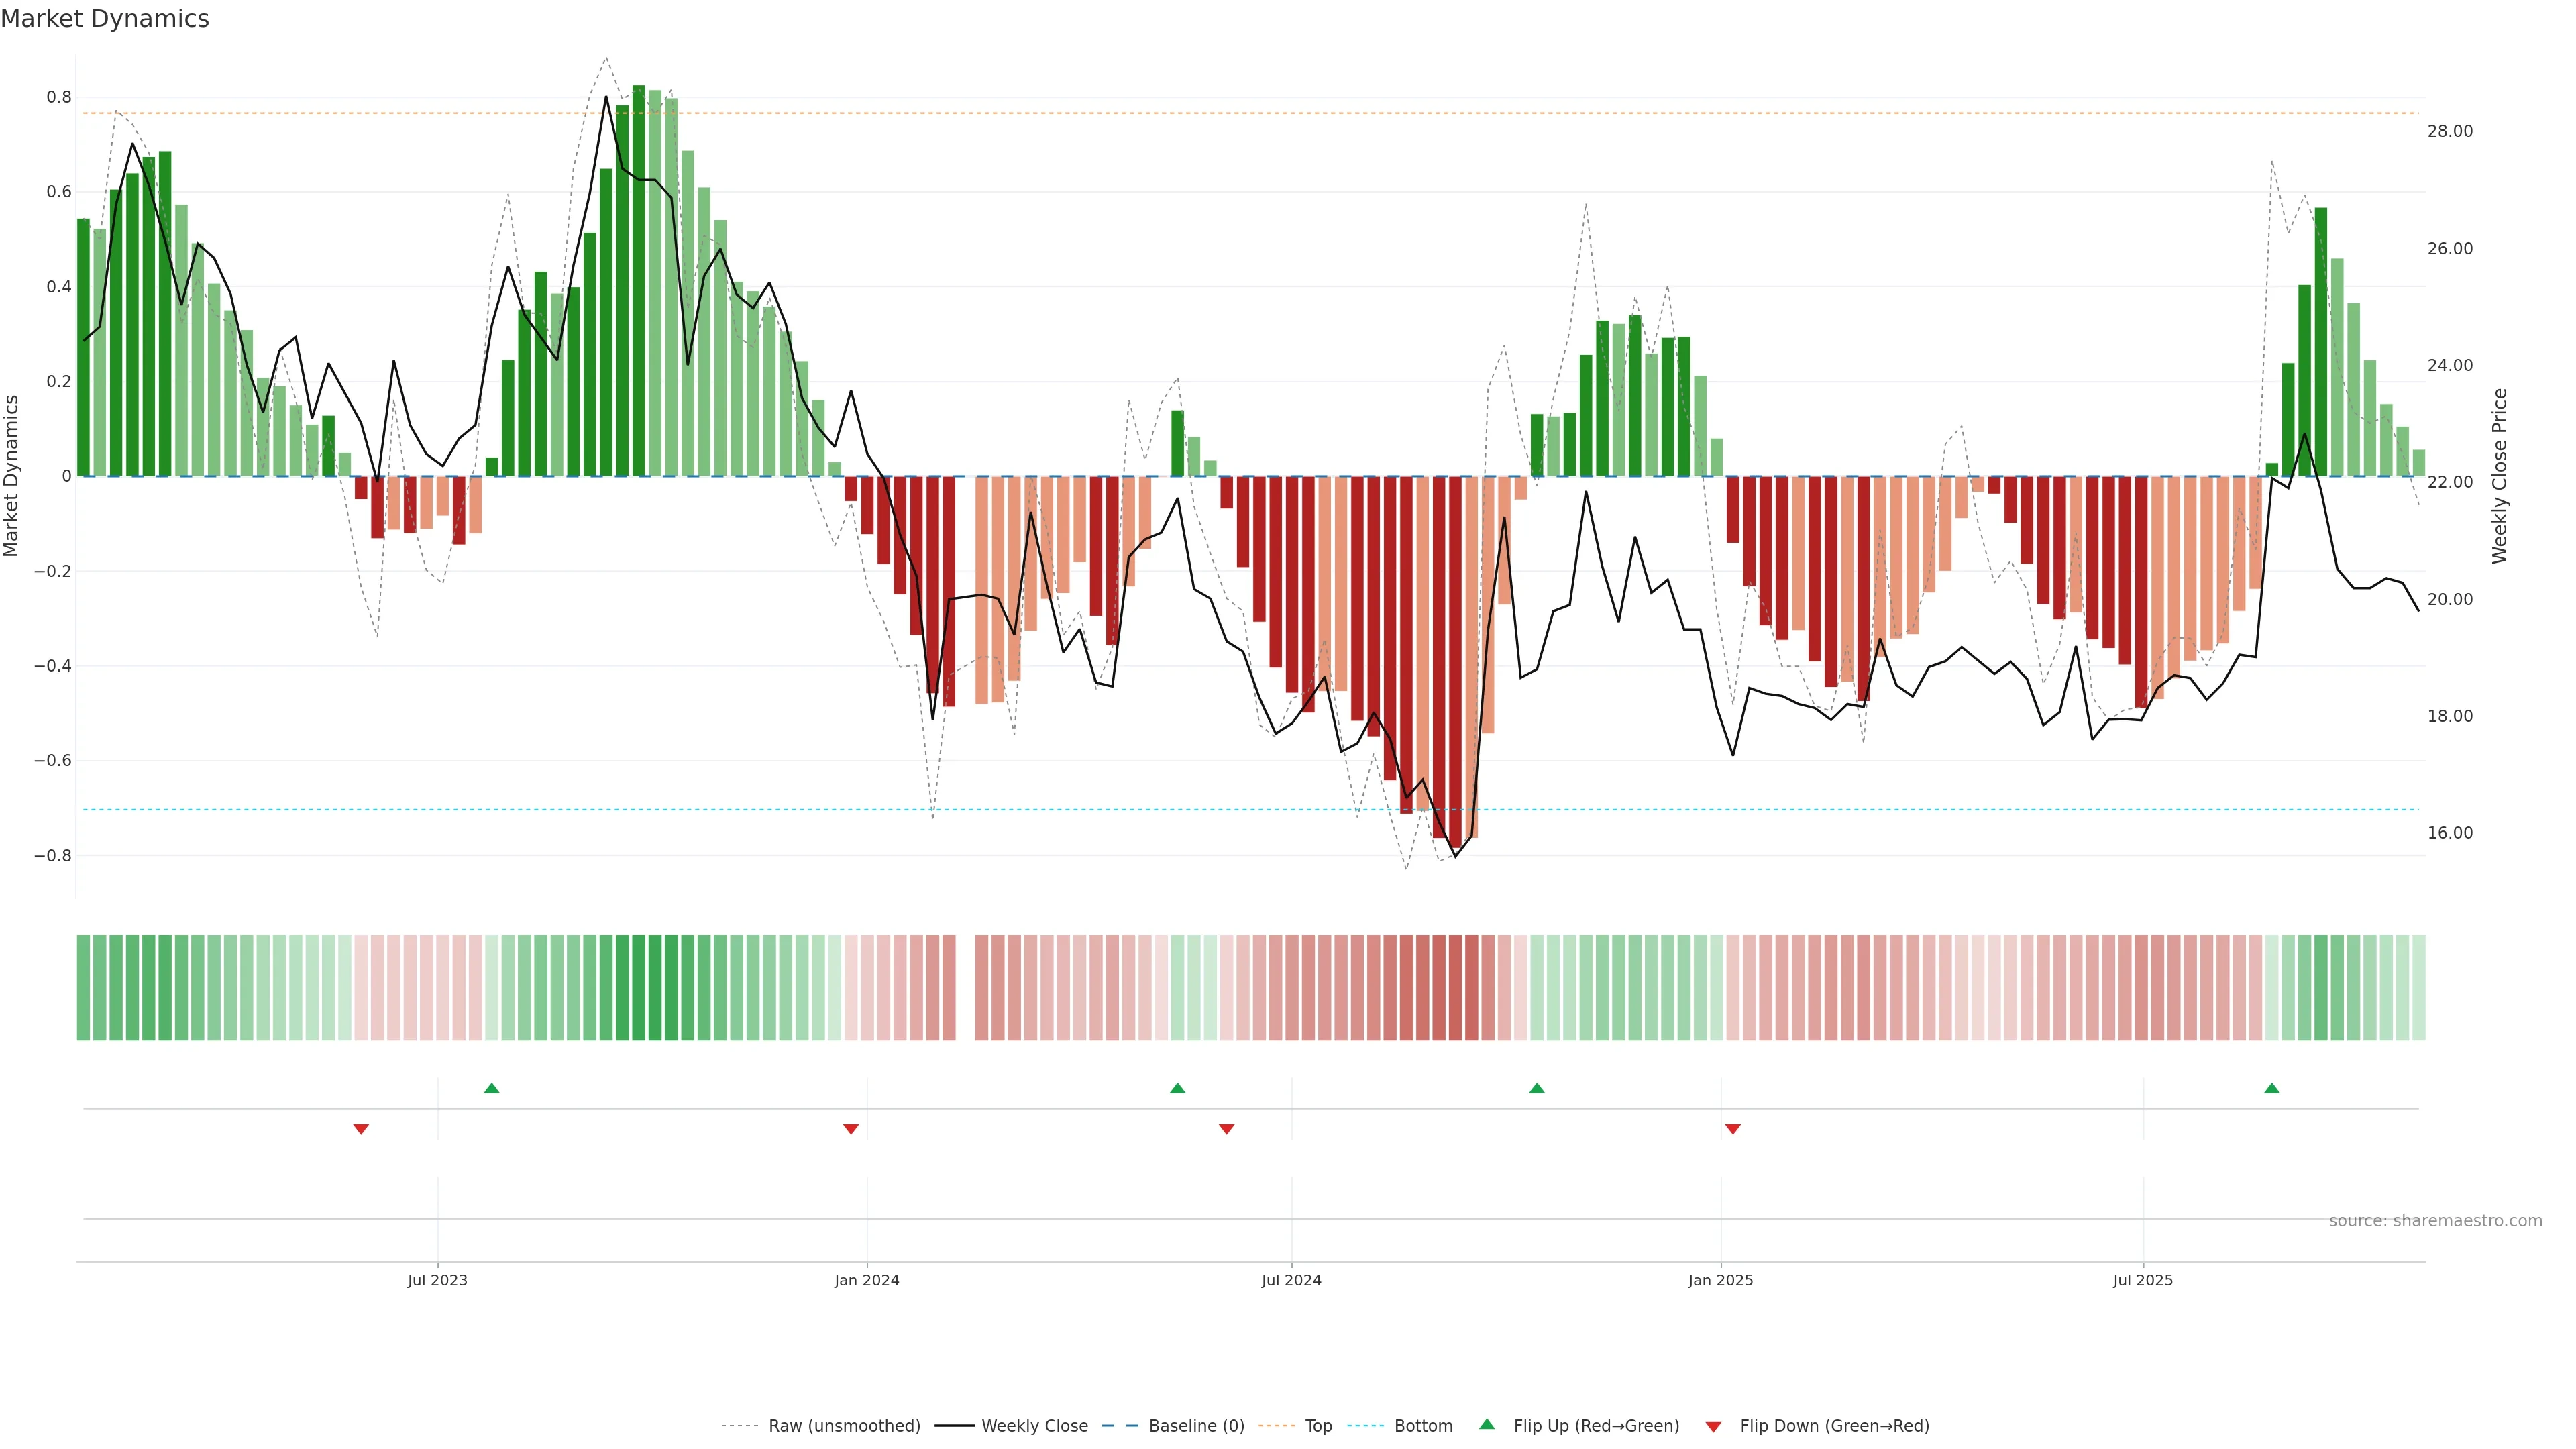Toggle Baseline (0) legend entry
2576x1449 pixels.
click(x=1196, y=1426)
